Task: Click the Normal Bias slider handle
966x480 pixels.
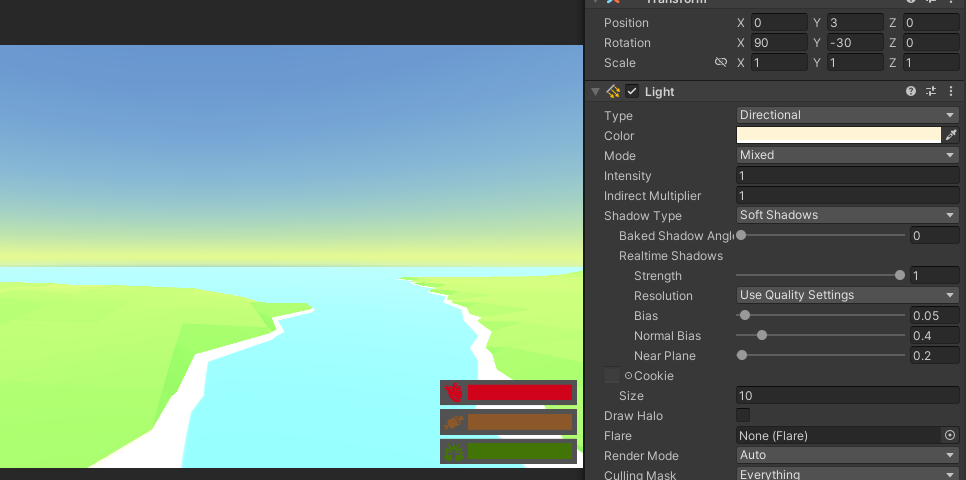Action: tap(762, 335)
